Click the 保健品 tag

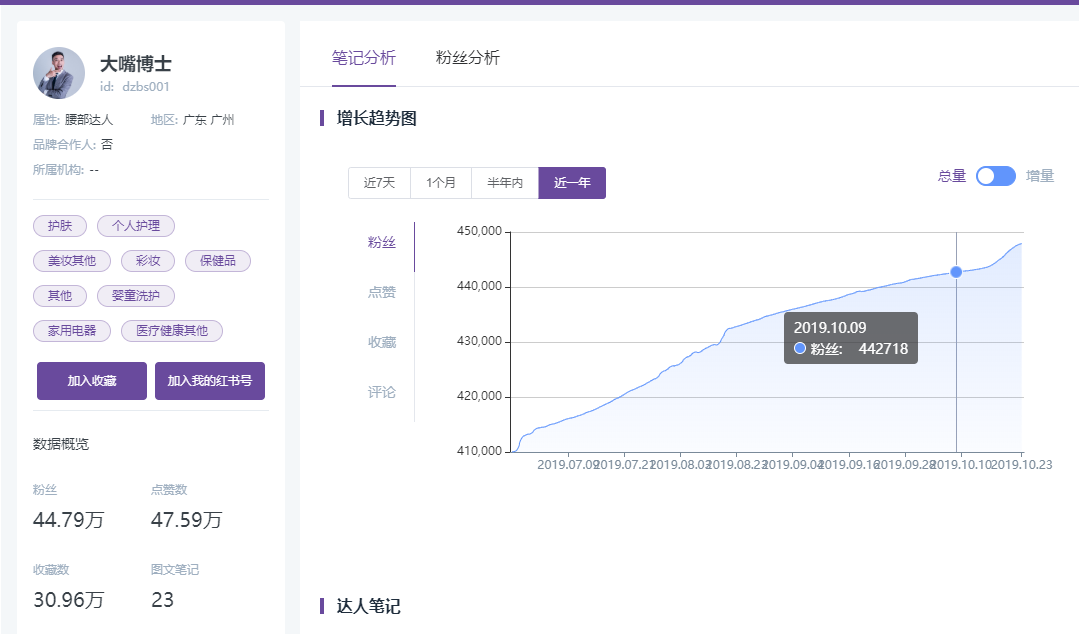point(217,261)
